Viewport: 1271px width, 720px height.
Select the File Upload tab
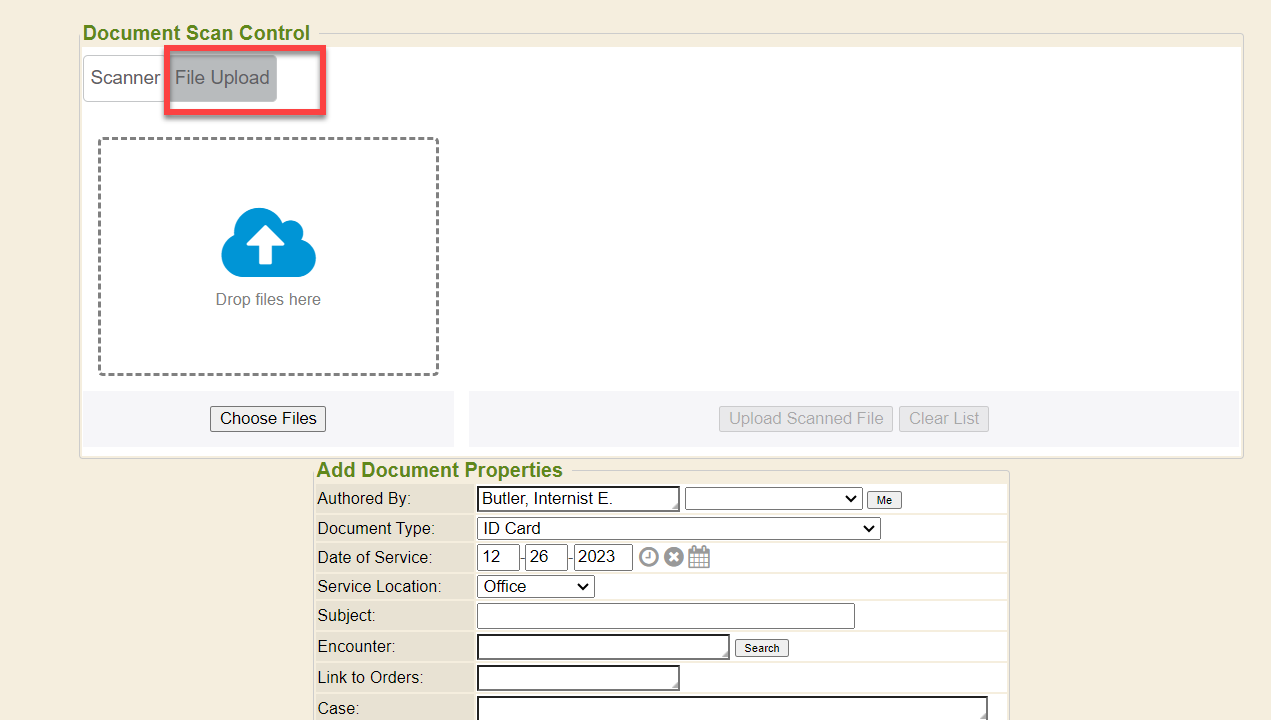click(222, 78)
